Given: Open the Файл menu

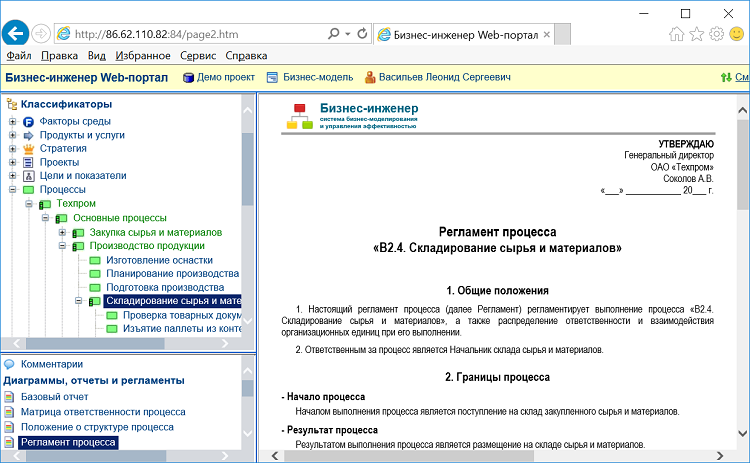Looking at the screenshot, I should tap(19, 56).
